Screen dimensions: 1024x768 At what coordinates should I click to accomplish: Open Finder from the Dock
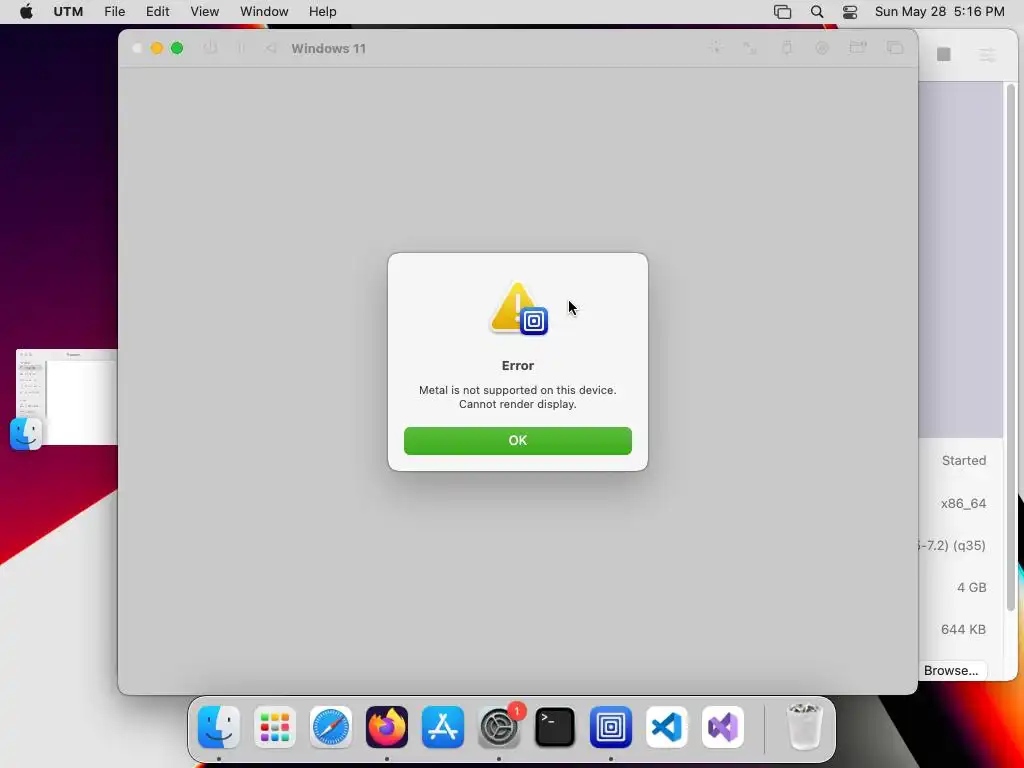(219, 727)
